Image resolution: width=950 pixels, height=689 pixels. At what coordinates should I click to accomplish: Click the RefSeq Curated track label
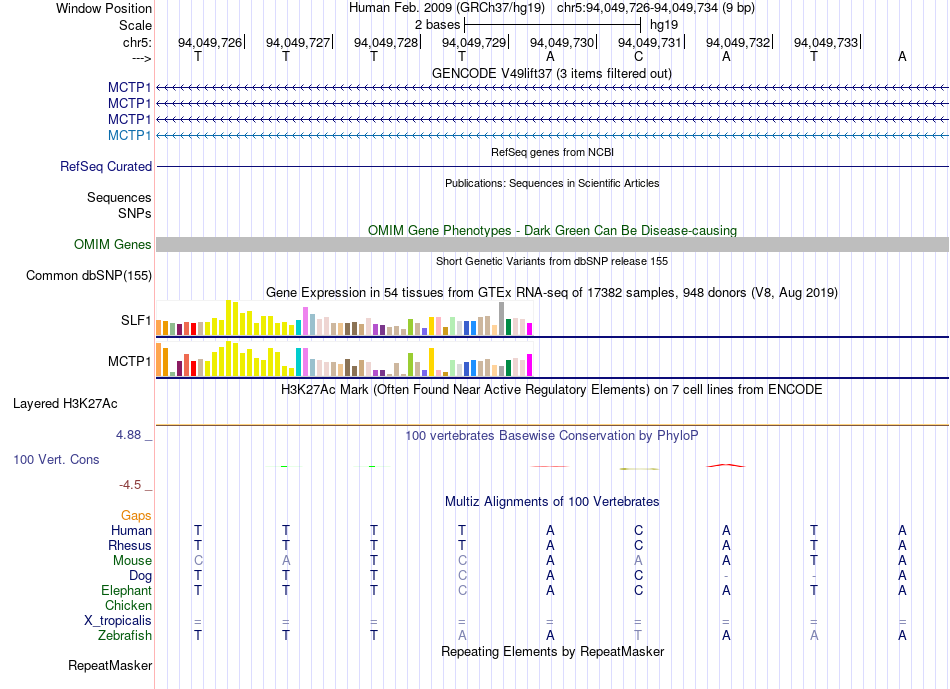[105, 167]
